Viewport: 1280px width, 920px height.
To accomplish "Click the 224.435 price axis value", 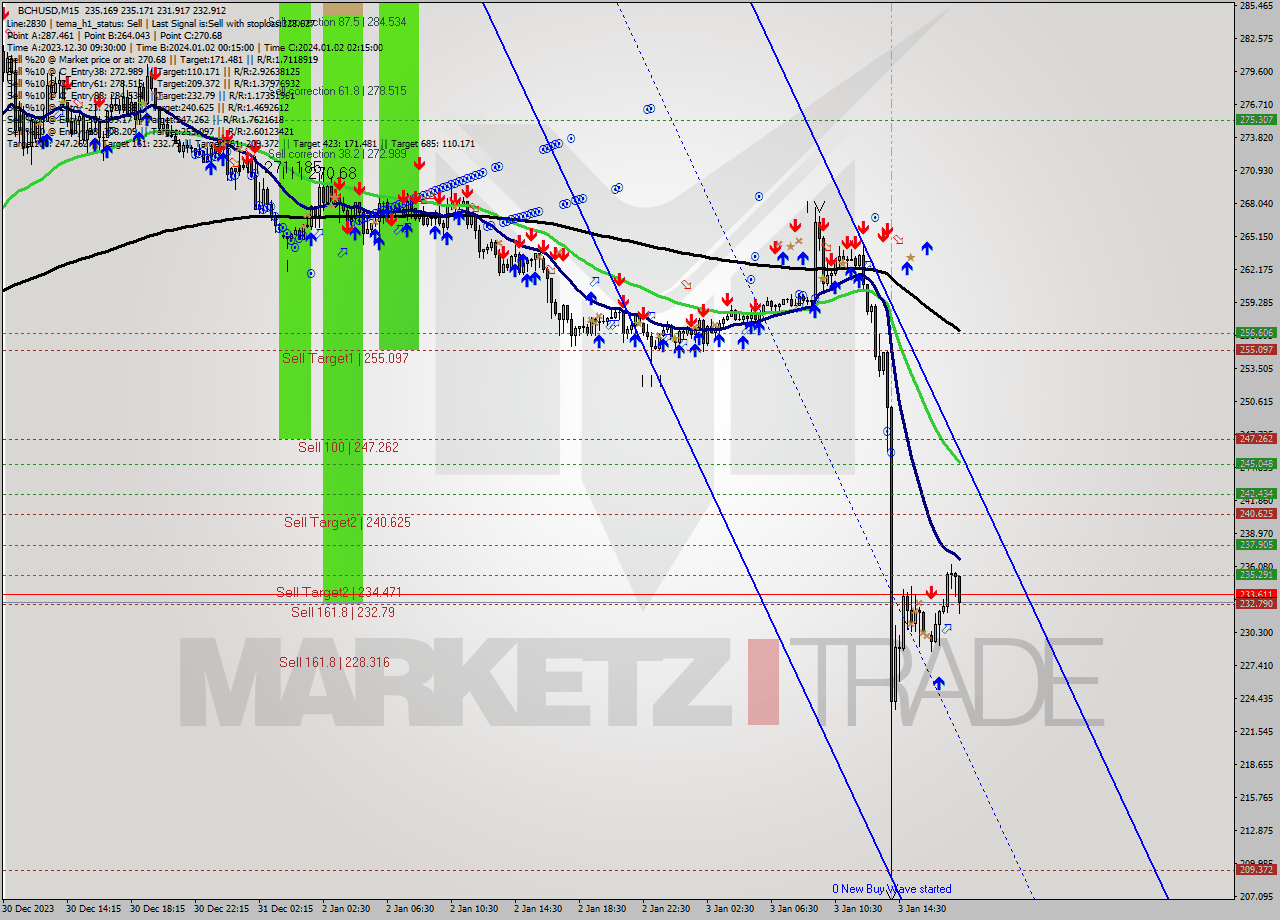I will coord(1256,699).
